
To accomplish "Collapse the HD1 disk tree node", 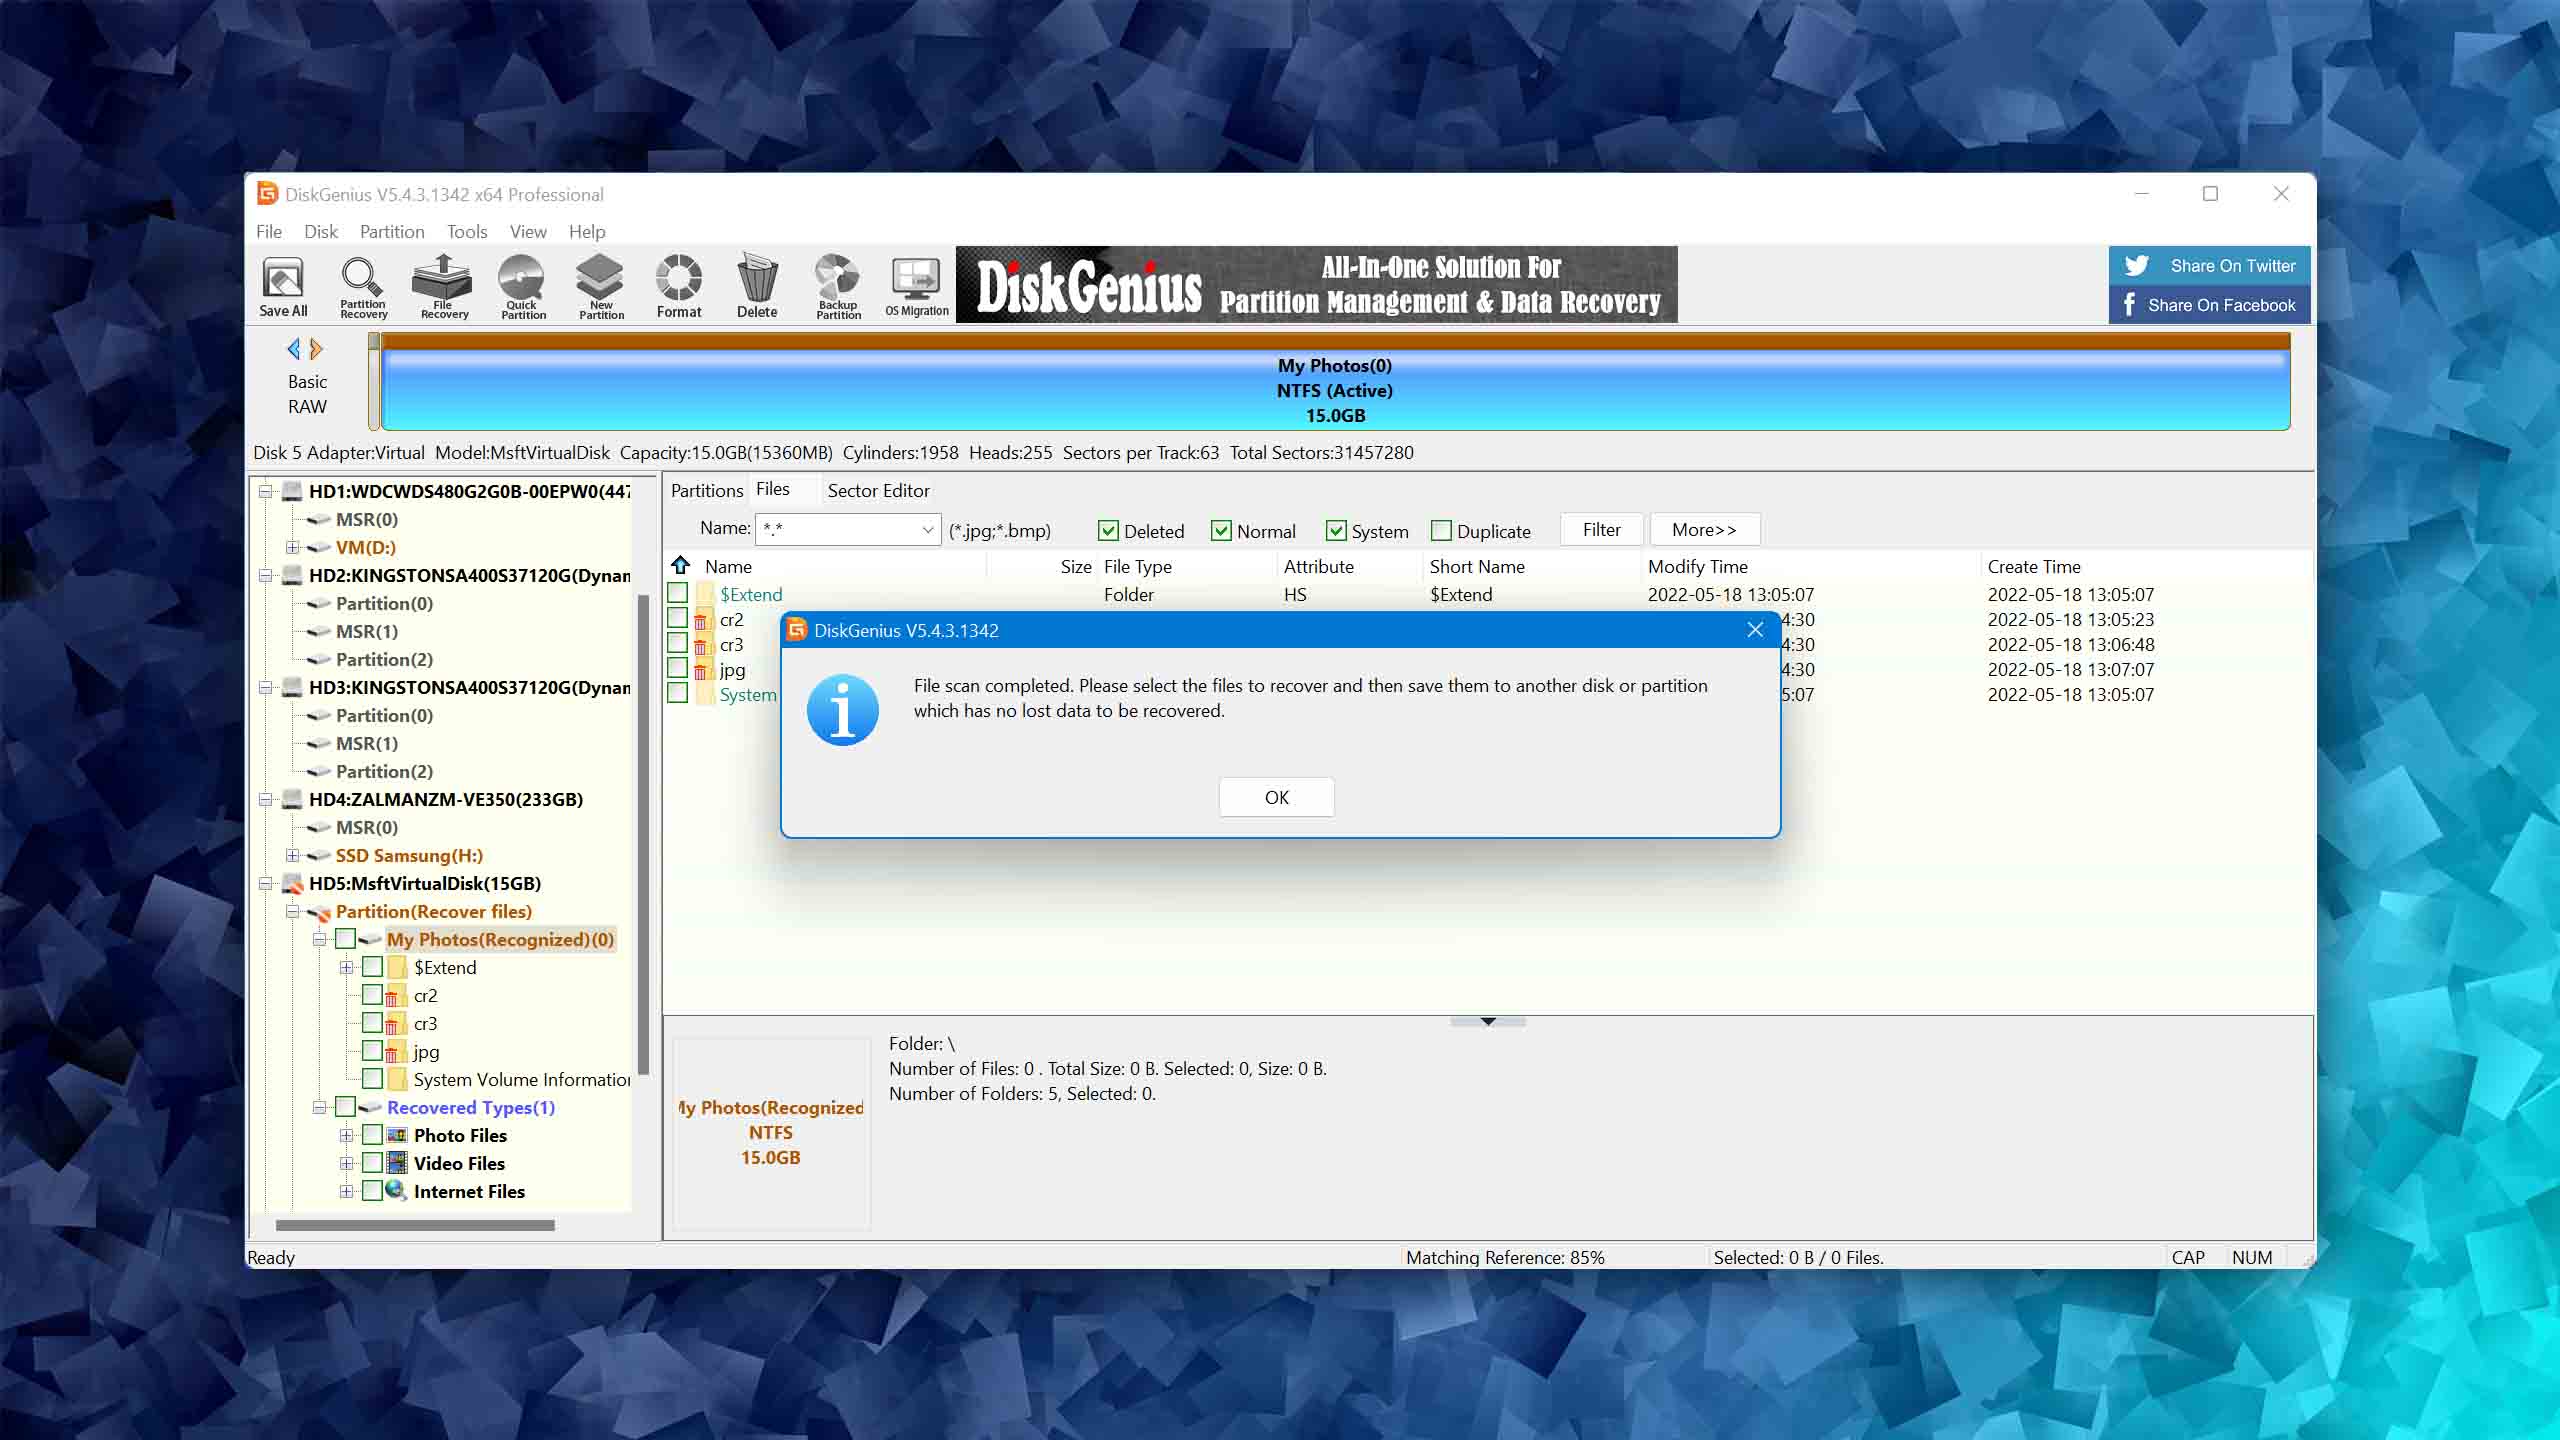I will (266, 491).
